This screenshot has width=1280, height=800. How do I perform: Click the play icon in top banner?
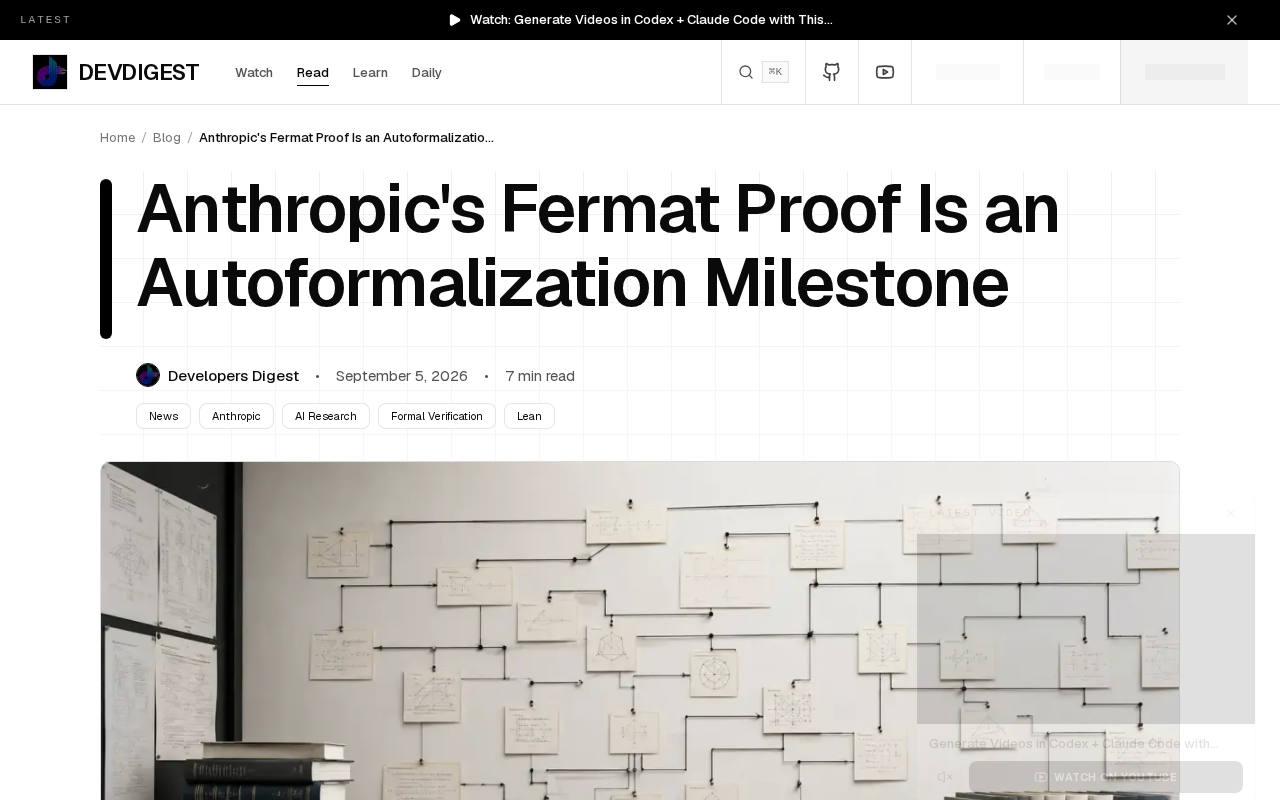click(455, 20)
